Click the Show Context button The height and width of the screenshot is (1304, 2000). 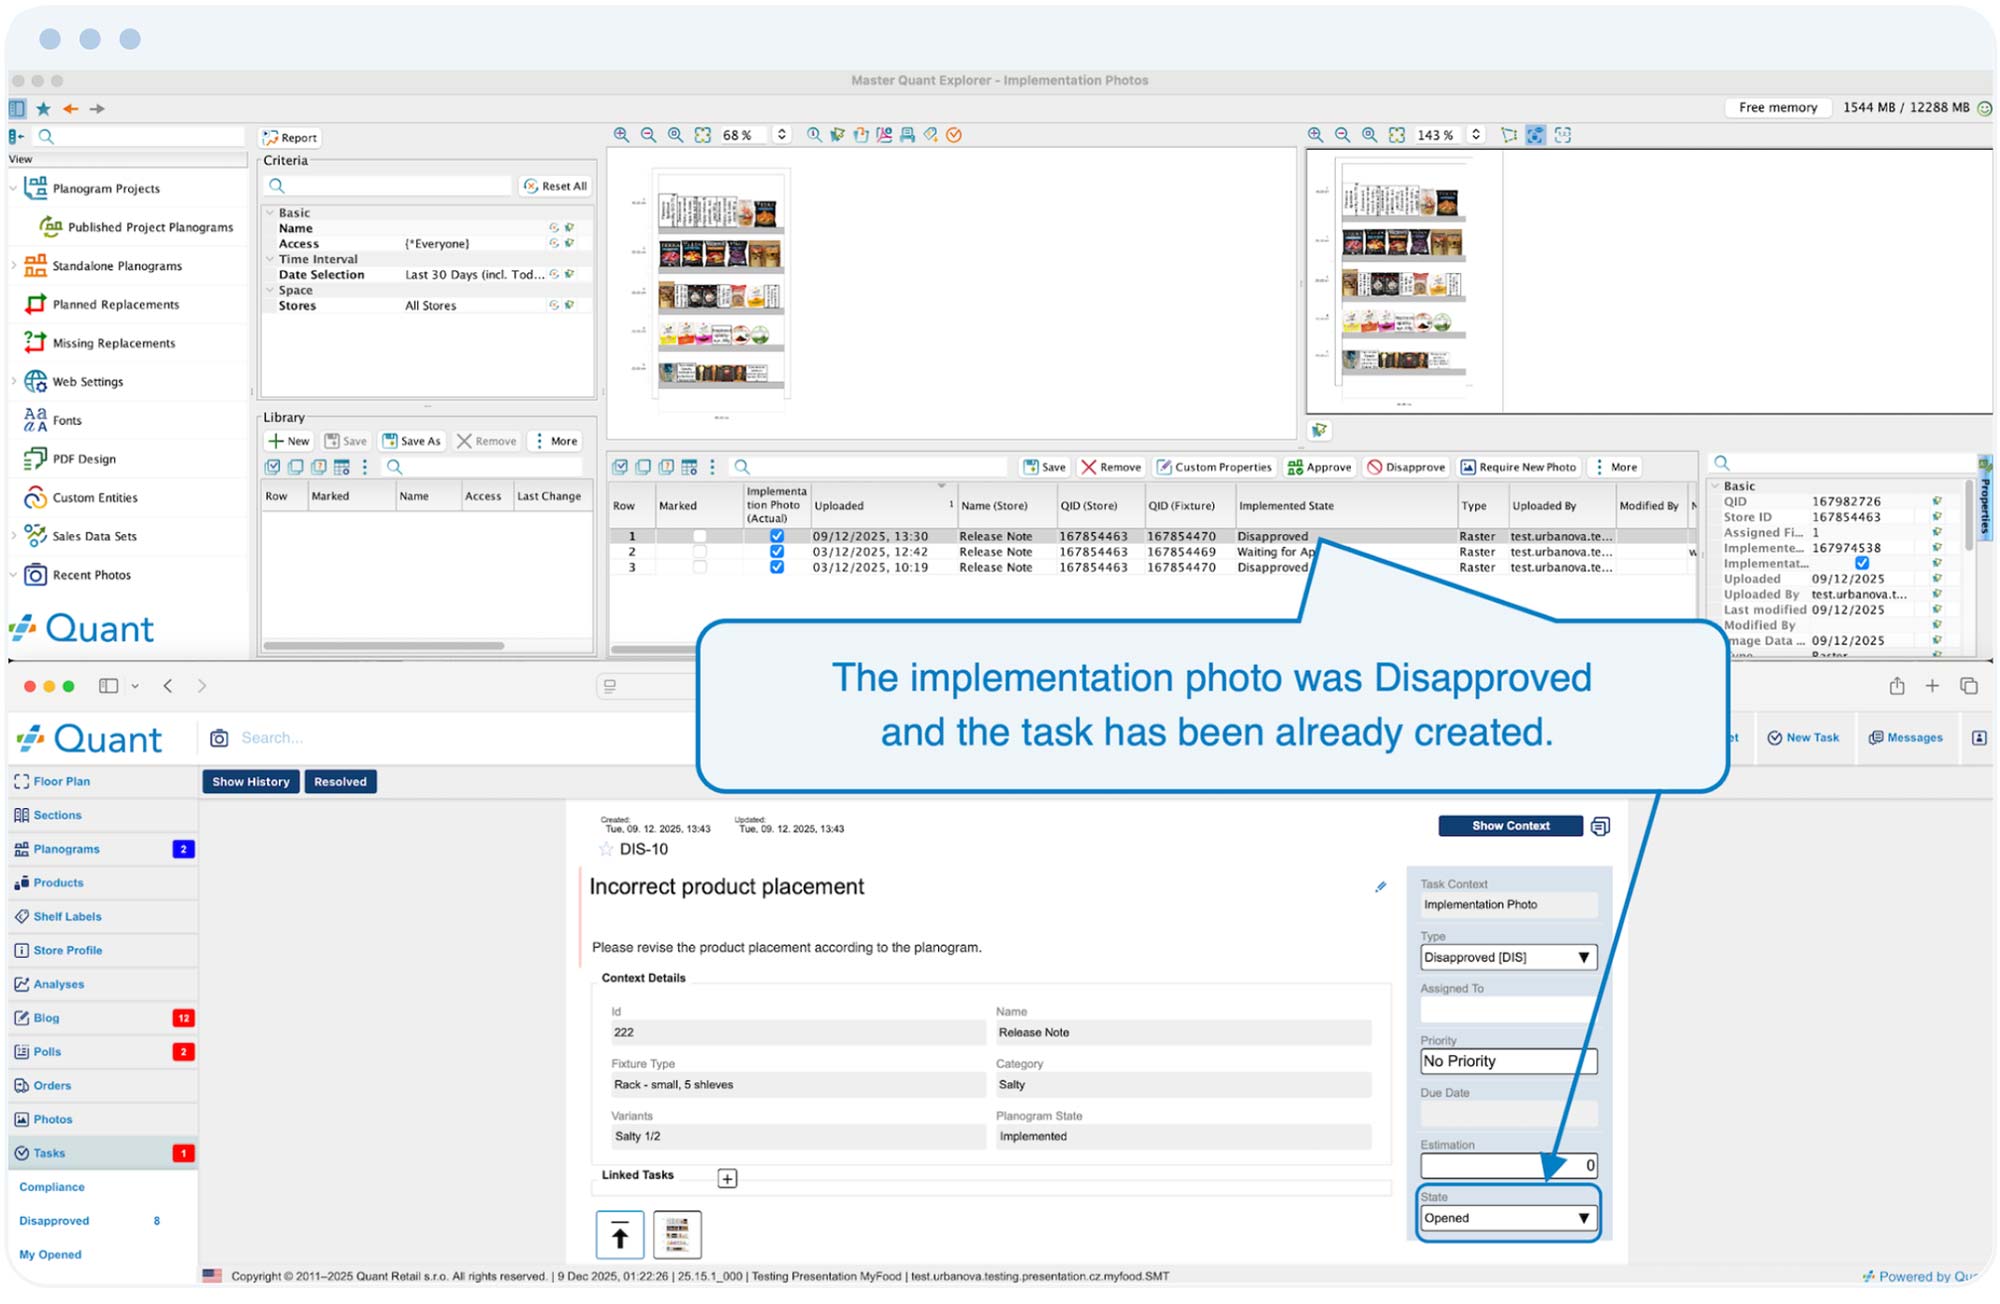click(1510, 826)
